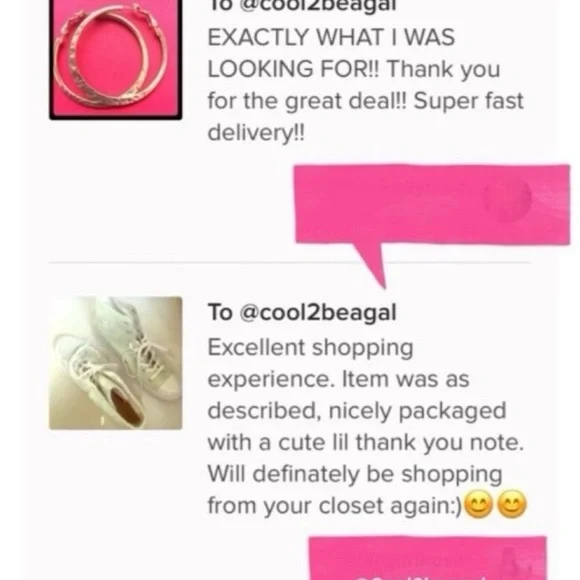The height and width of the screenshot is (580, 580).
Task: Open the white sneakers listing thumbnail
Action: click(115, 363)
